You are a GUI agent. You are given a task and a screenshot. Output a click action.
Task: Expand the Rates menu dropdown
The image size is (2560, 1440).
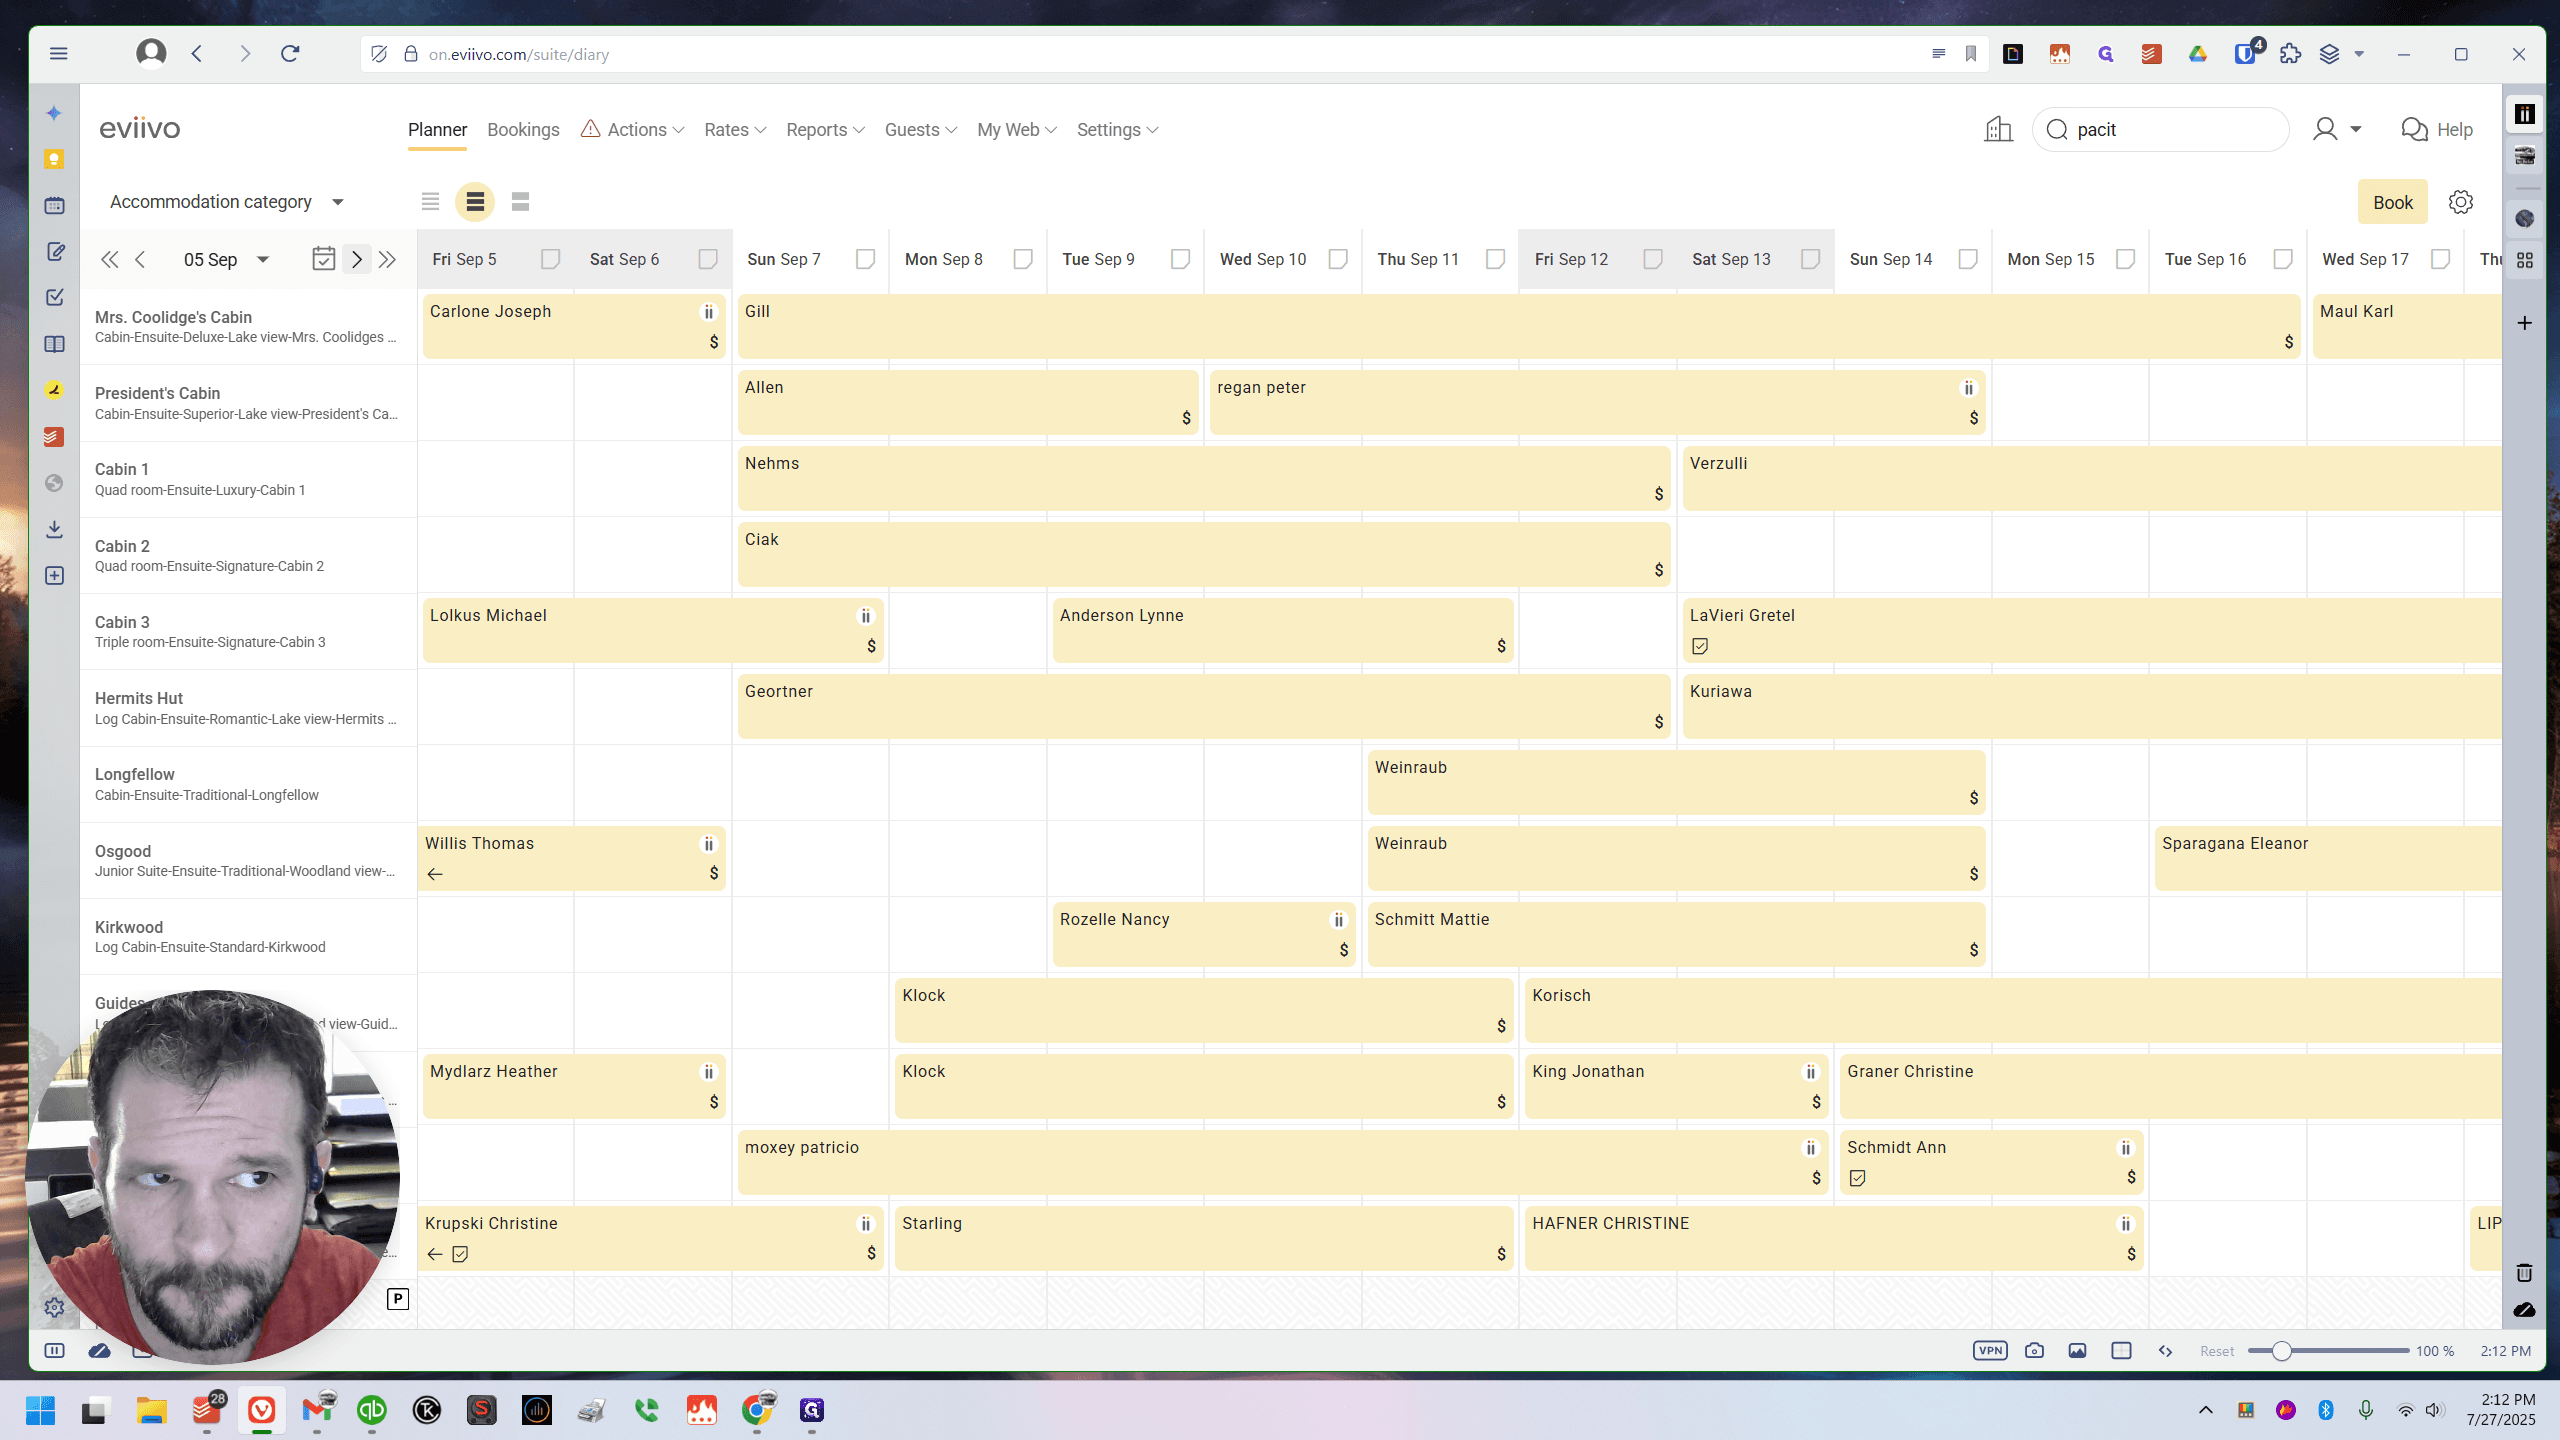click(735, 130)
